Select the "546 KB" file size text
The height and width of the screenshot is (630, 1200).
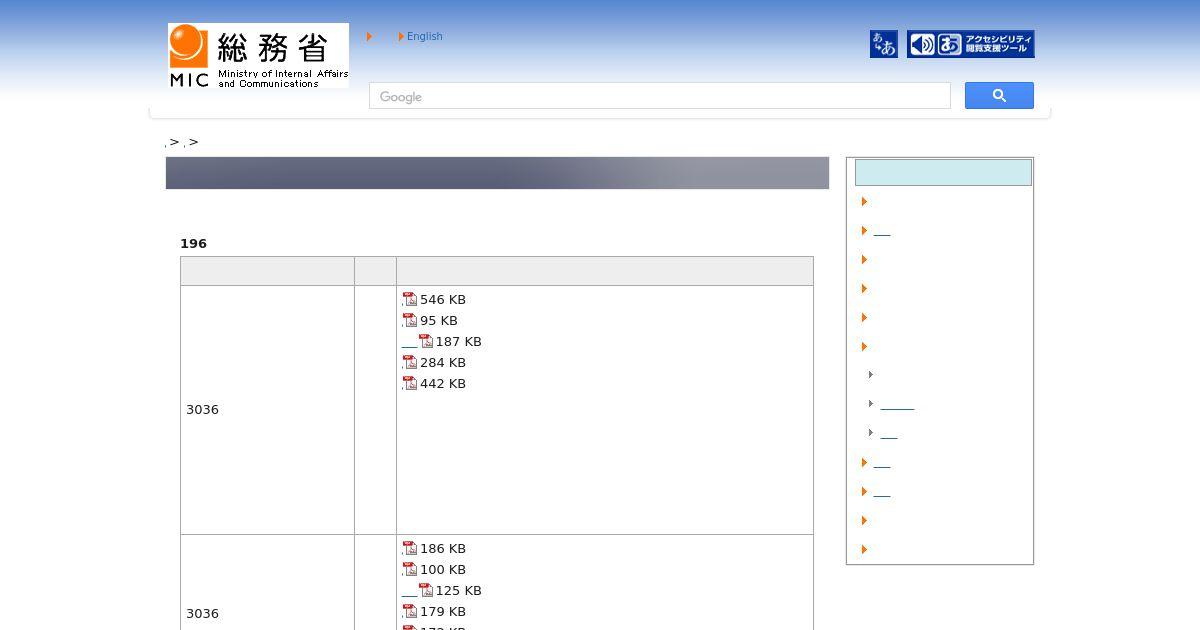(x=443, y=300)
